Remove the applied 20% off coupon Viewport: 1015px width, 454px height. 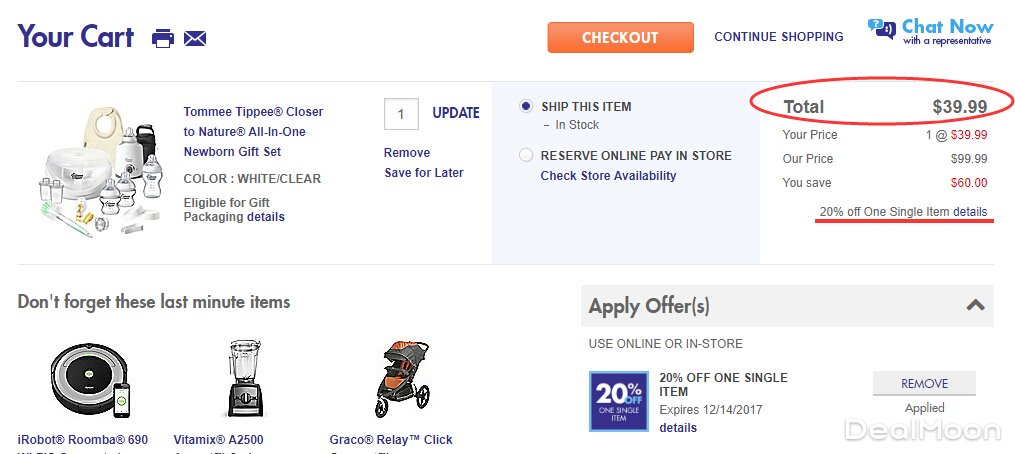924,384
